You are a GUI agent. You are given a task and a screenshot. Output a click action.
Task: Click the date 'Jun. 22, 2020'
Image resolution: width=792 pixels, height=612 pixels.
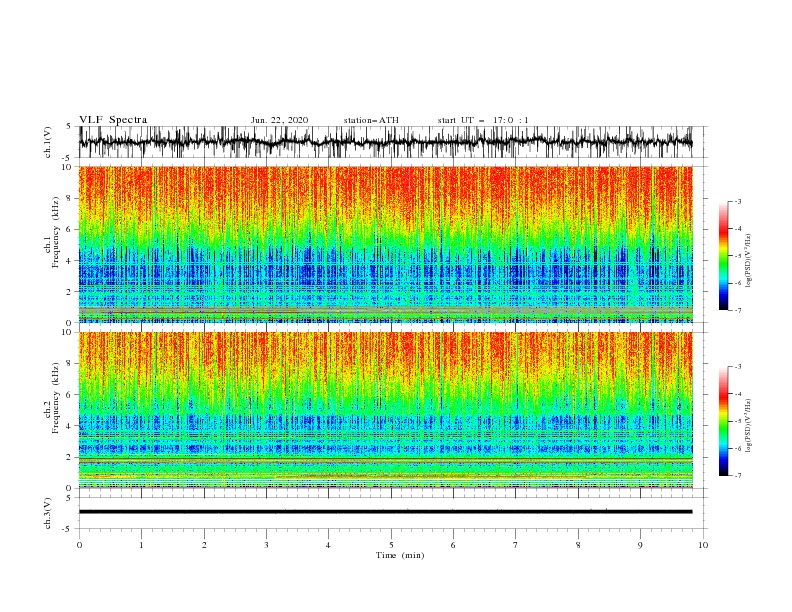279,120
